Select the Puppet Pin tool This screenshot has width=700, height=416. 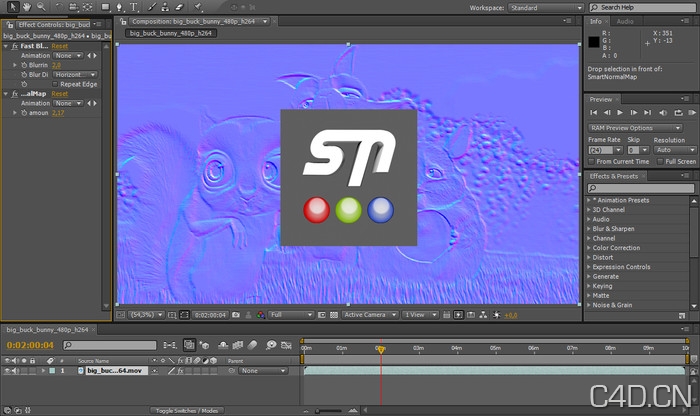pyautogui.click(x=198, y=7)
